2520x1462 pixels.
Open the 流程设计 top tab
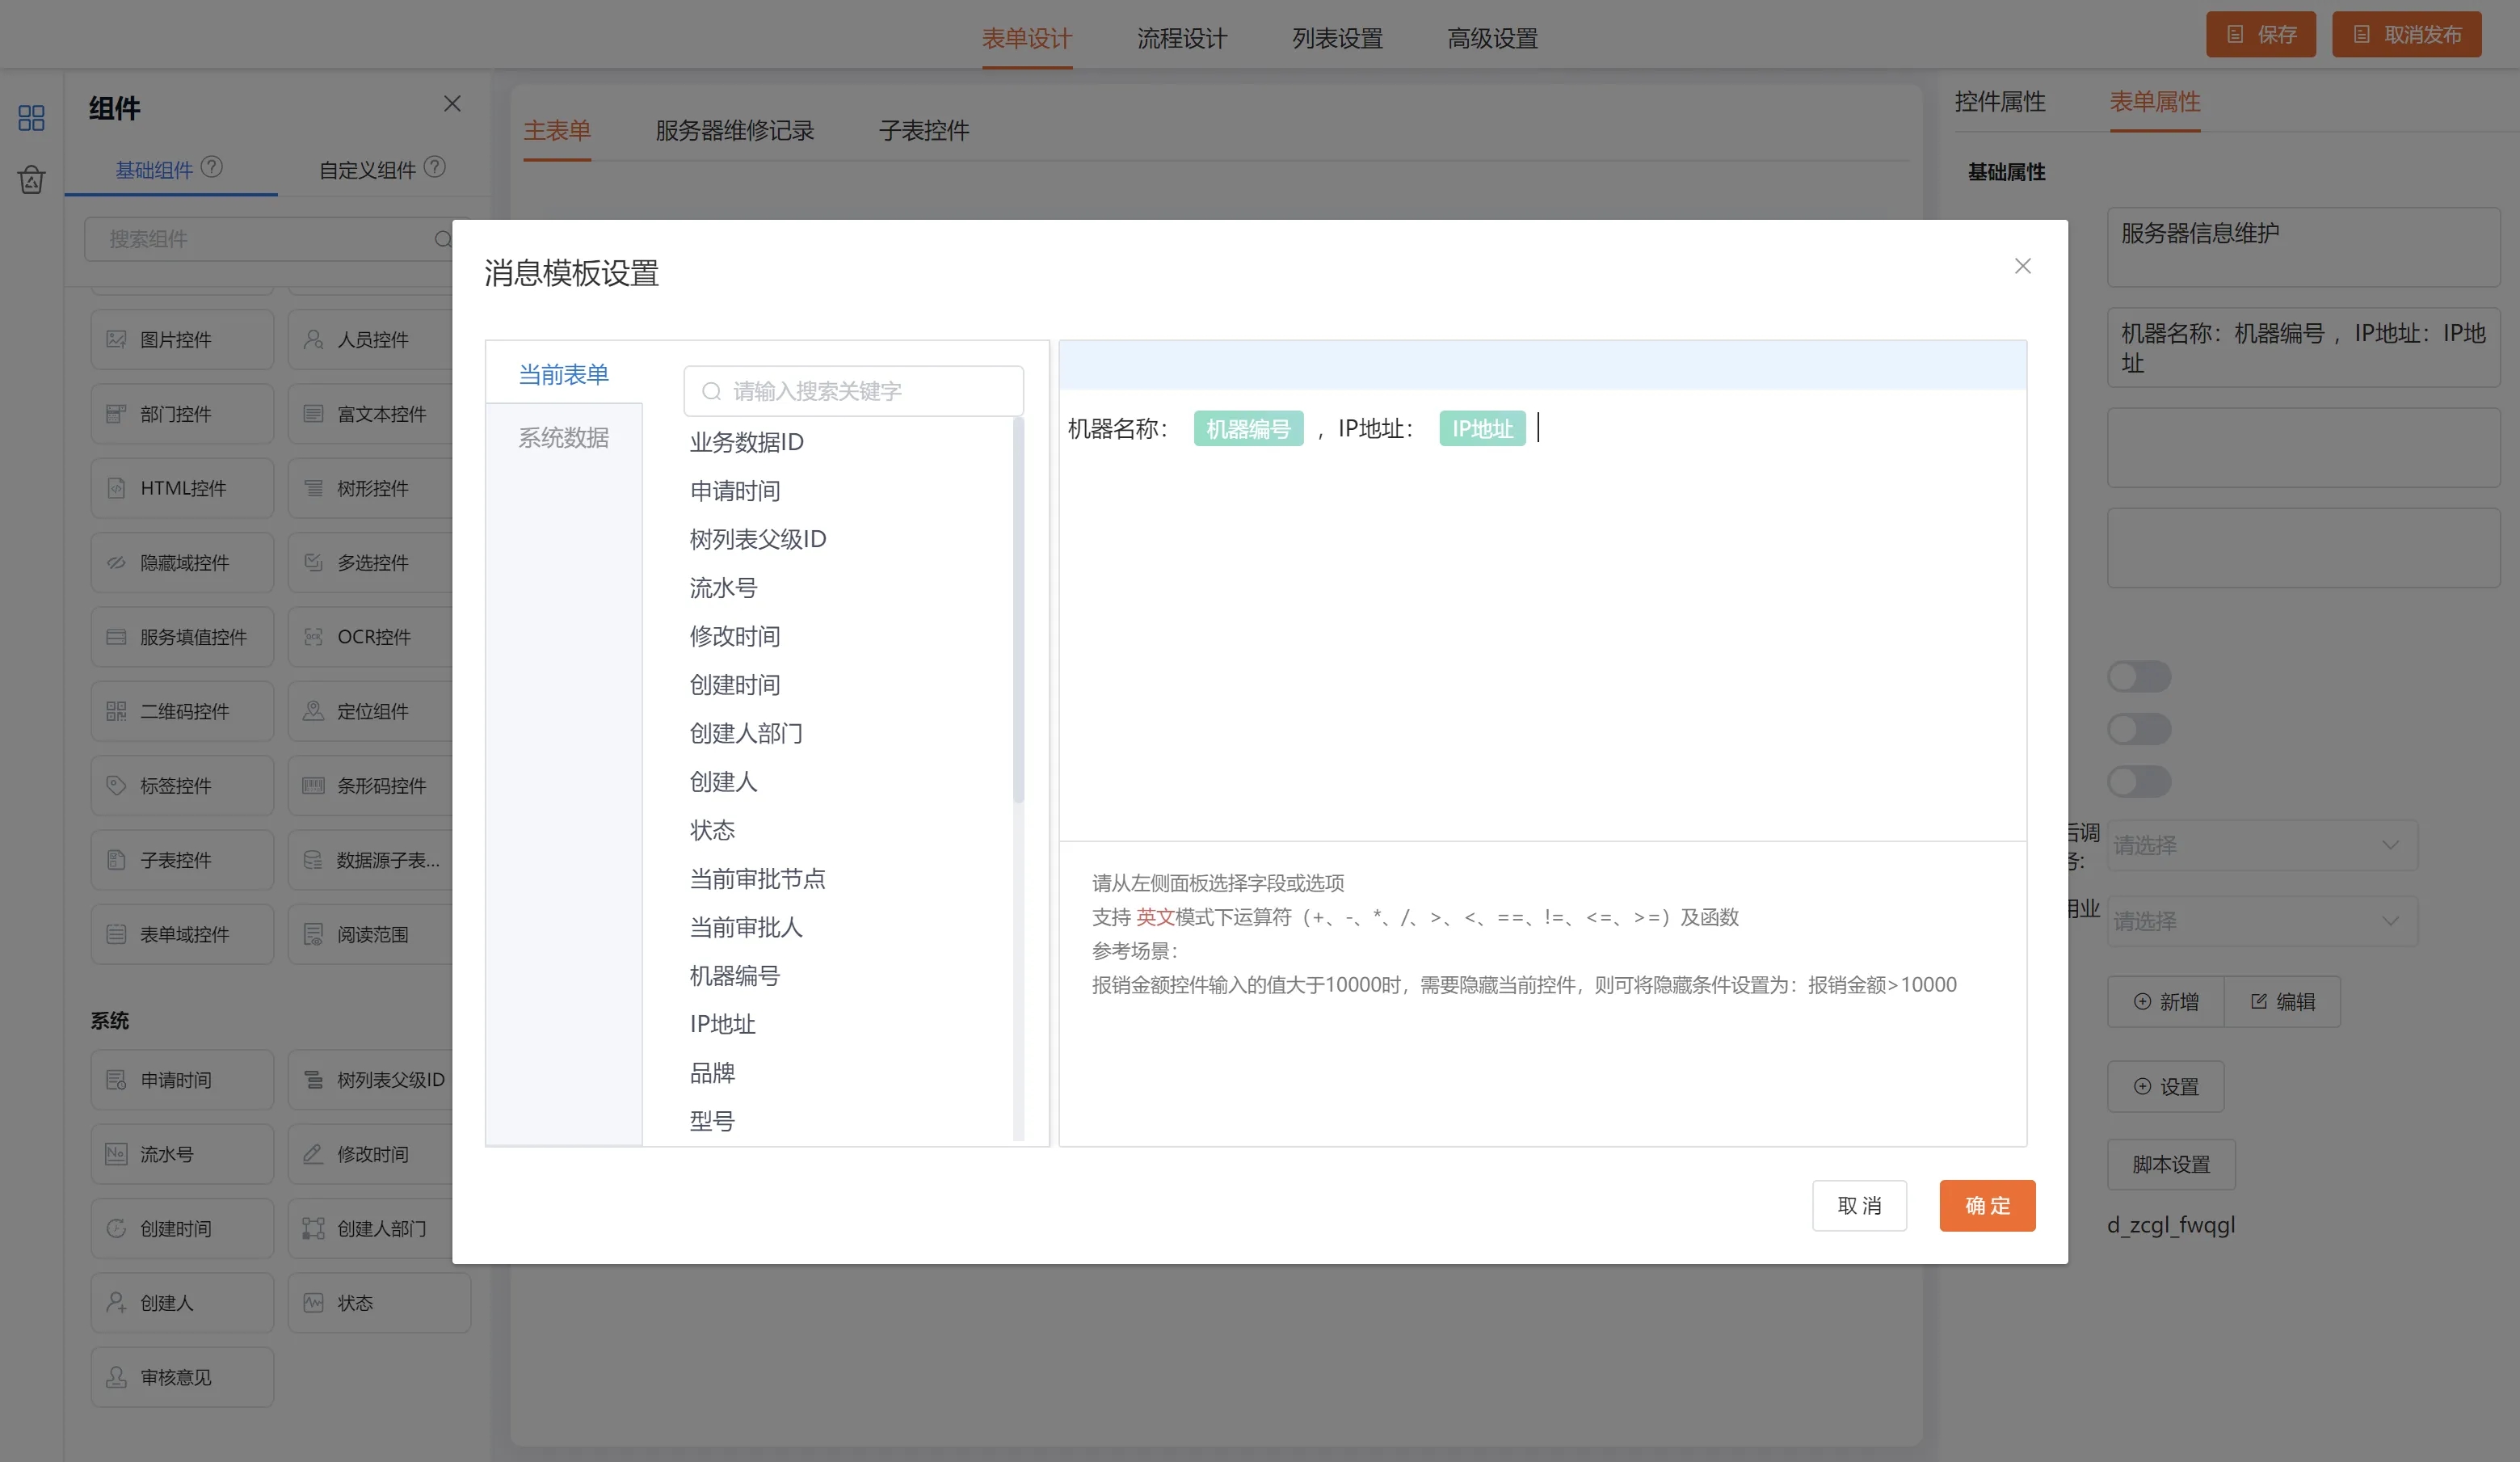(x=1181, y=39)
